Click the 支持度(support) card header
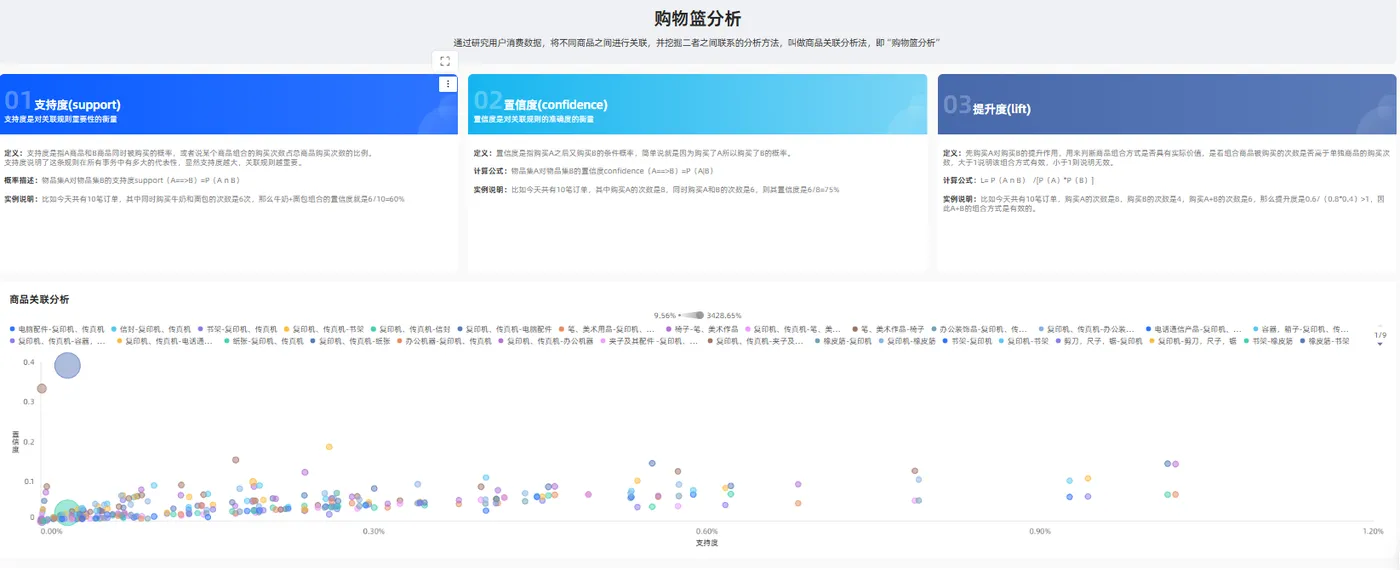The width and height of the screenshot is (1400, 570). [229, 104]
